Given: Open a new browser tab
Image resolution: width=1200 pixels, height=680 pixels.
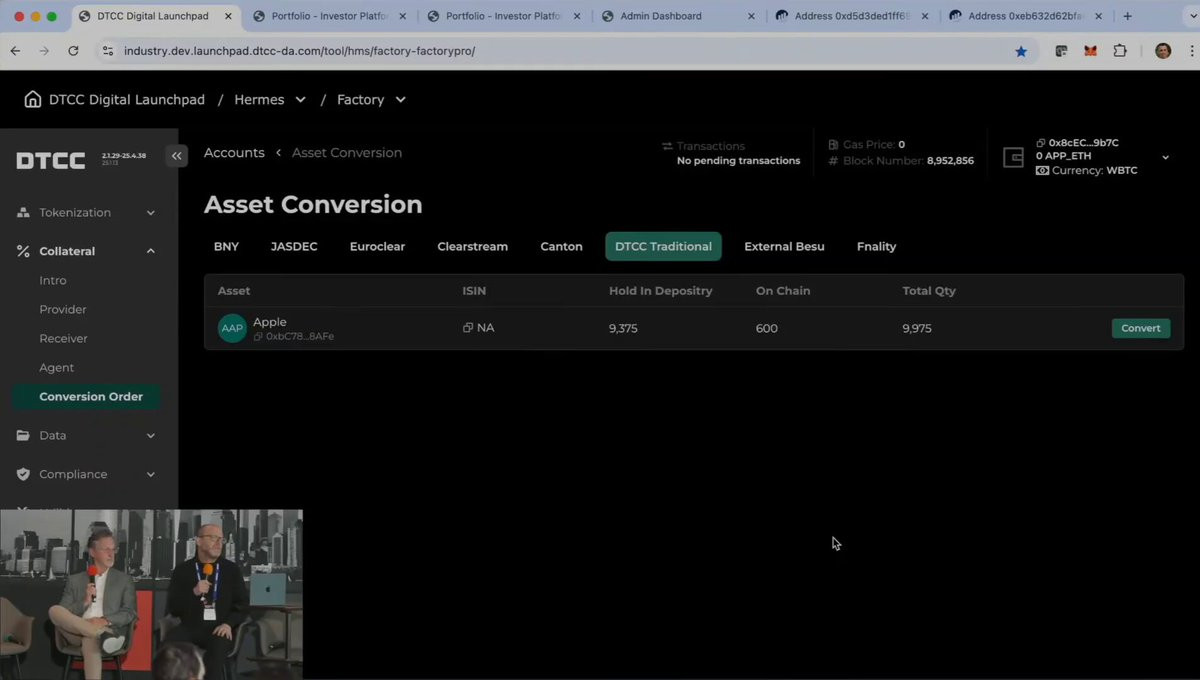Looking at the screenshot, I should point(1128,16).
